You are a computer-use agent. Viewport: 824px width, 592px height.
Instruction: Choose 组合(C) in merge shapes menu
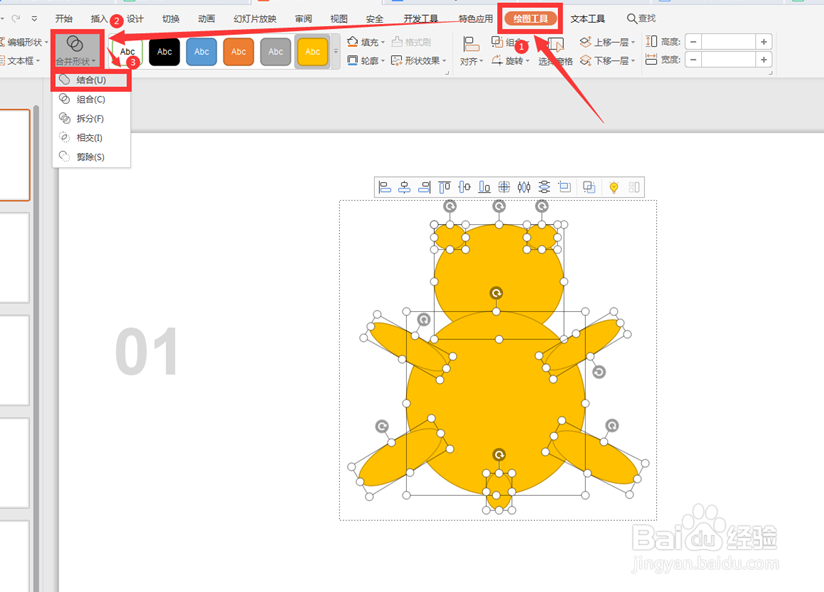[x=91, y=99]
